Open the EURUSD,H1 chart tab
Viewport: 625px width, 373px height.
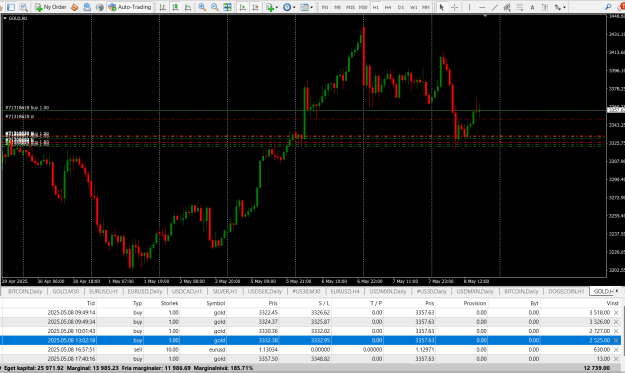(x=103, y=291)
